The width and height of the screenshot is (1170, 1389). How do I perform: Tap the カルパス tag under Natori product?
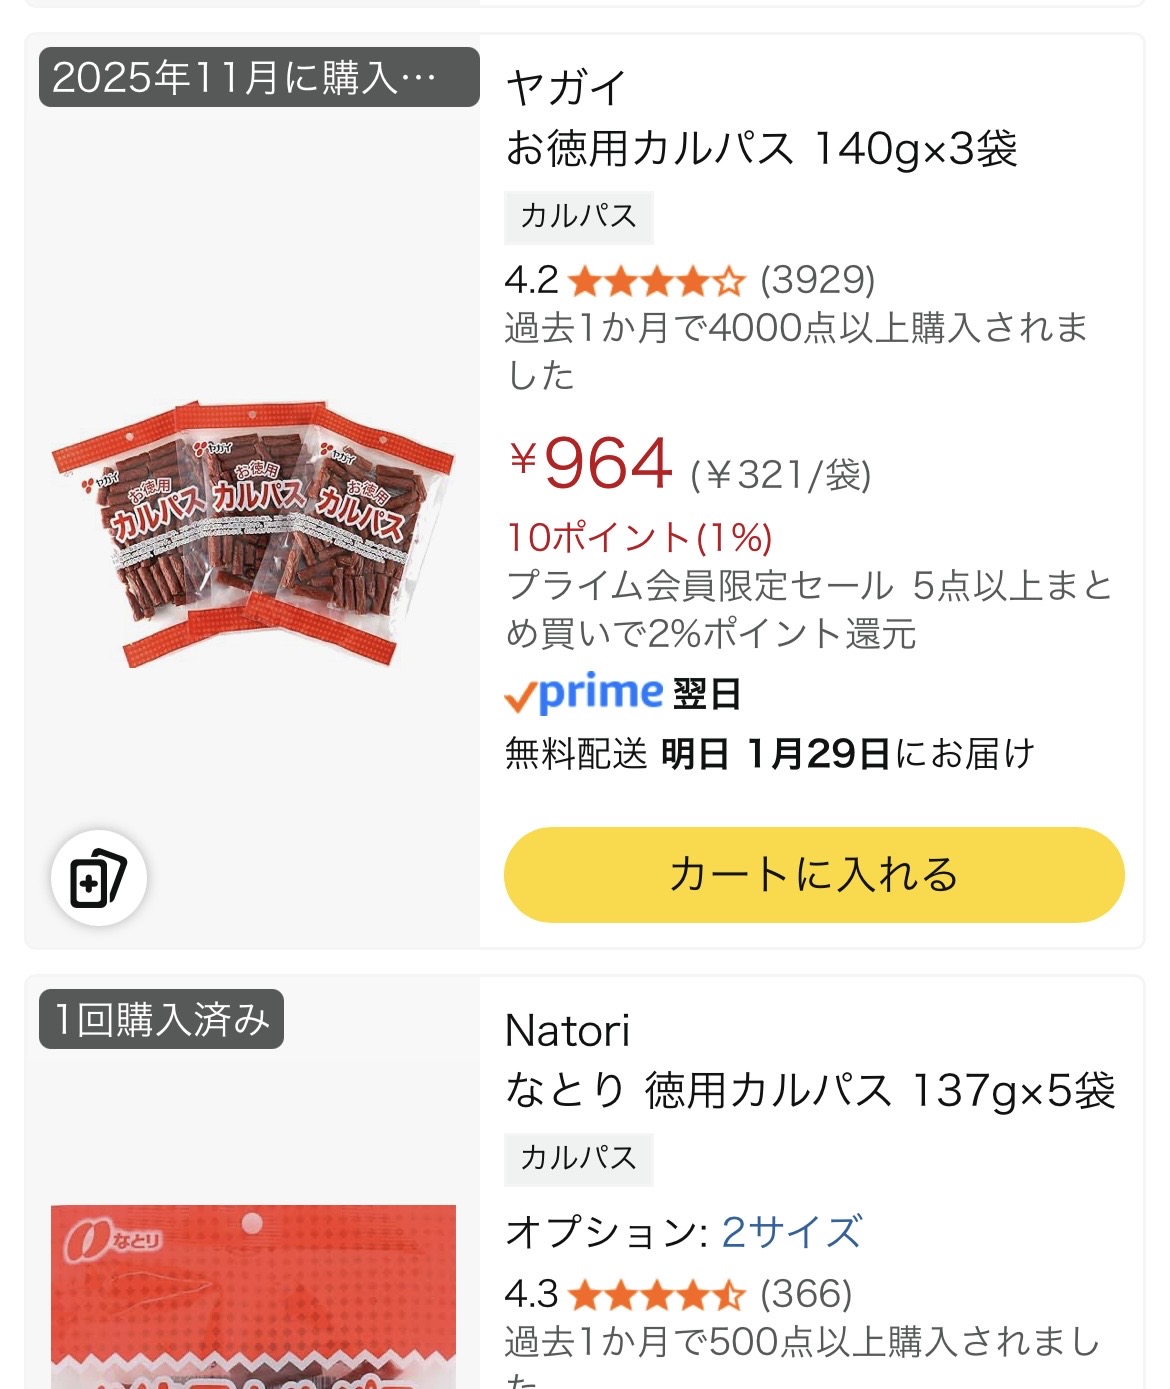point(578,1159)
